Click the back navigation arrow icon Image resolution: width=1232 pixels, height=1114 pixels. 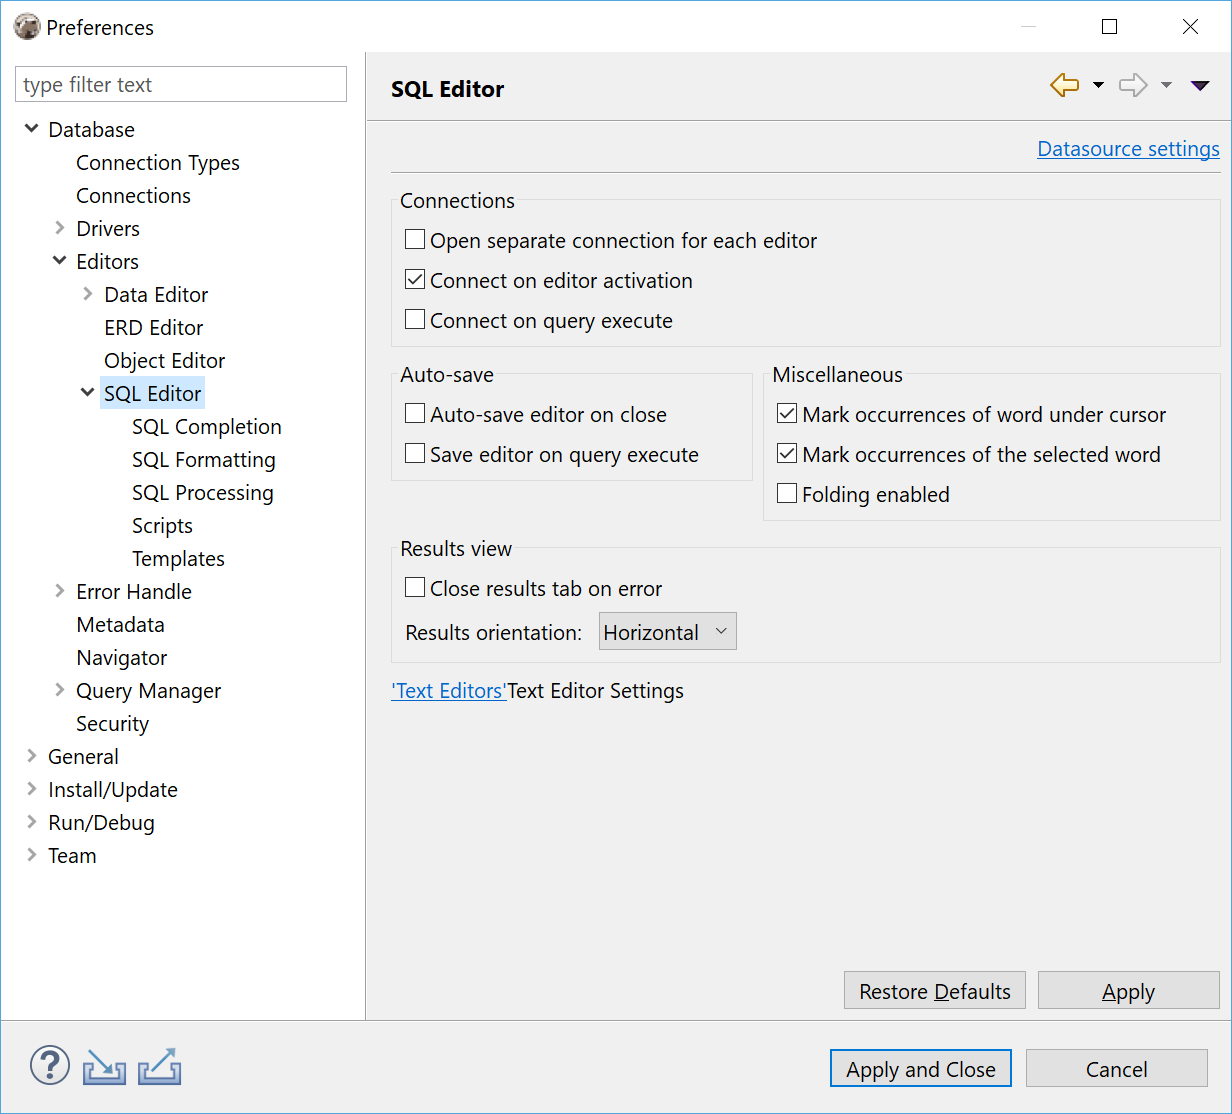coord(1064,85)
